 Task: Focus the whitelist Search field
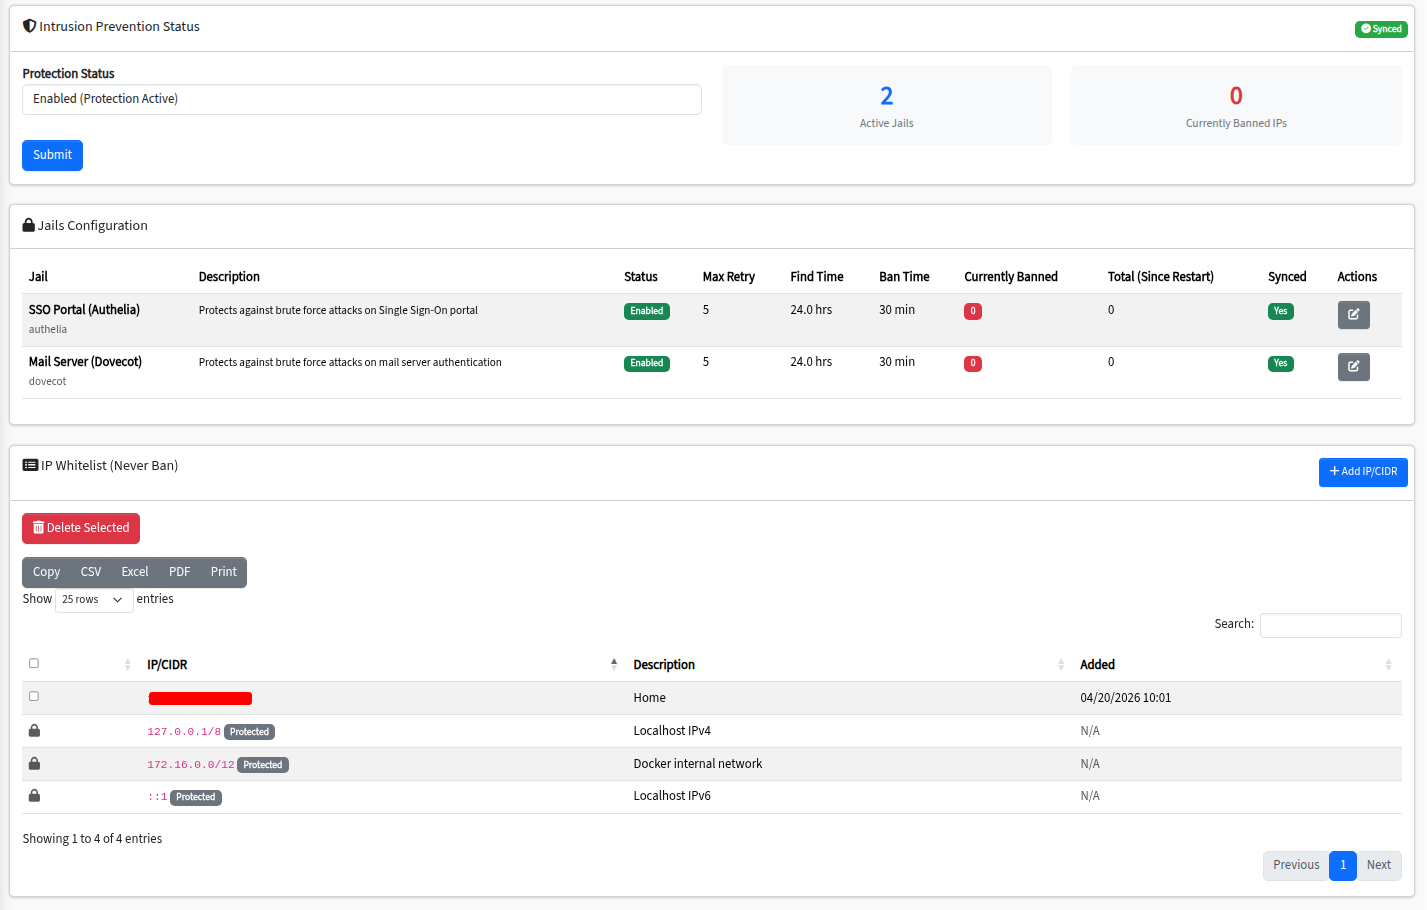1330,625
